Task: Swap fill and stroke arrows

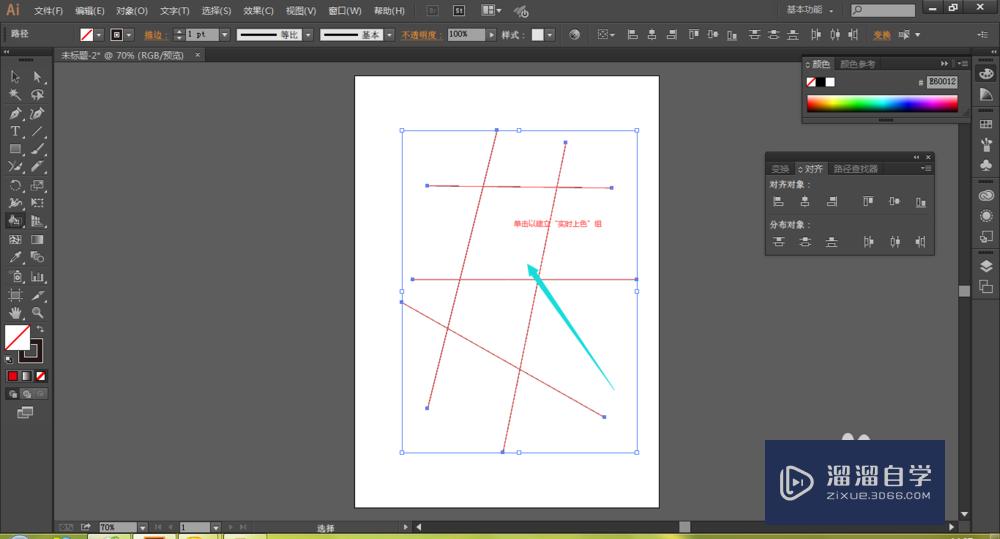Action: point(40,329)
